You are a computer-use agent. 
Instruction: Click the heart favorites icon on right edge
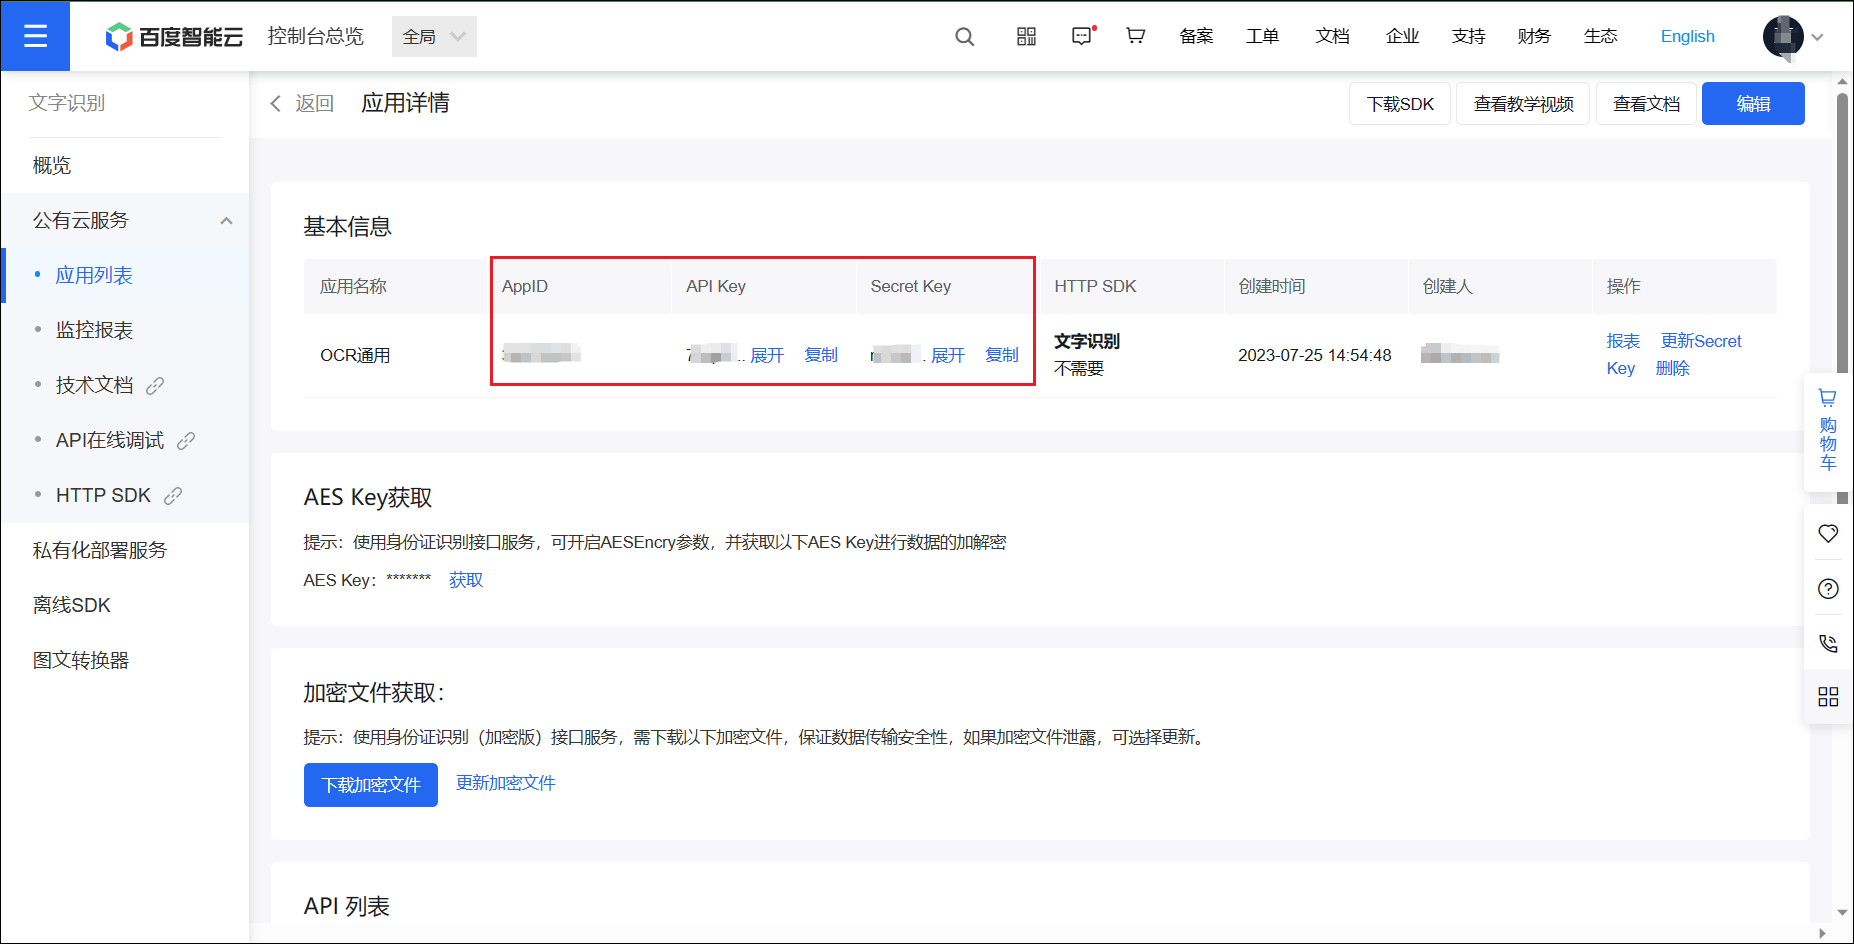(x=1827, y=533)
